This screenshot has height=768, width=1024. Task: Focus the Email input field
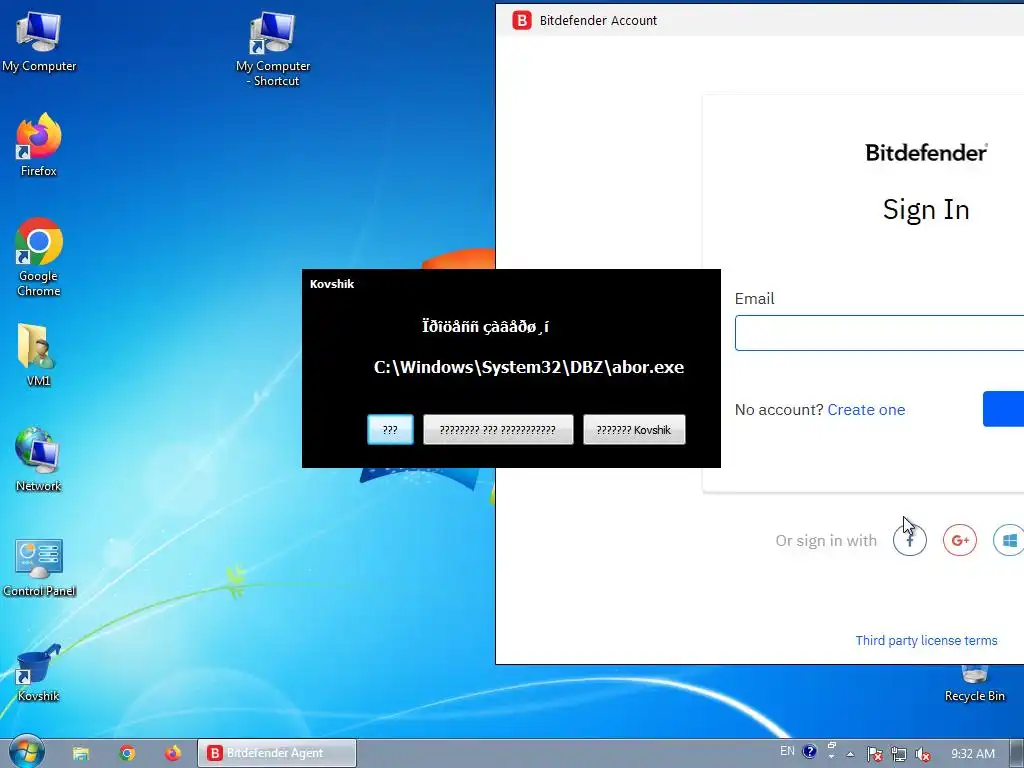pos(879,333)
